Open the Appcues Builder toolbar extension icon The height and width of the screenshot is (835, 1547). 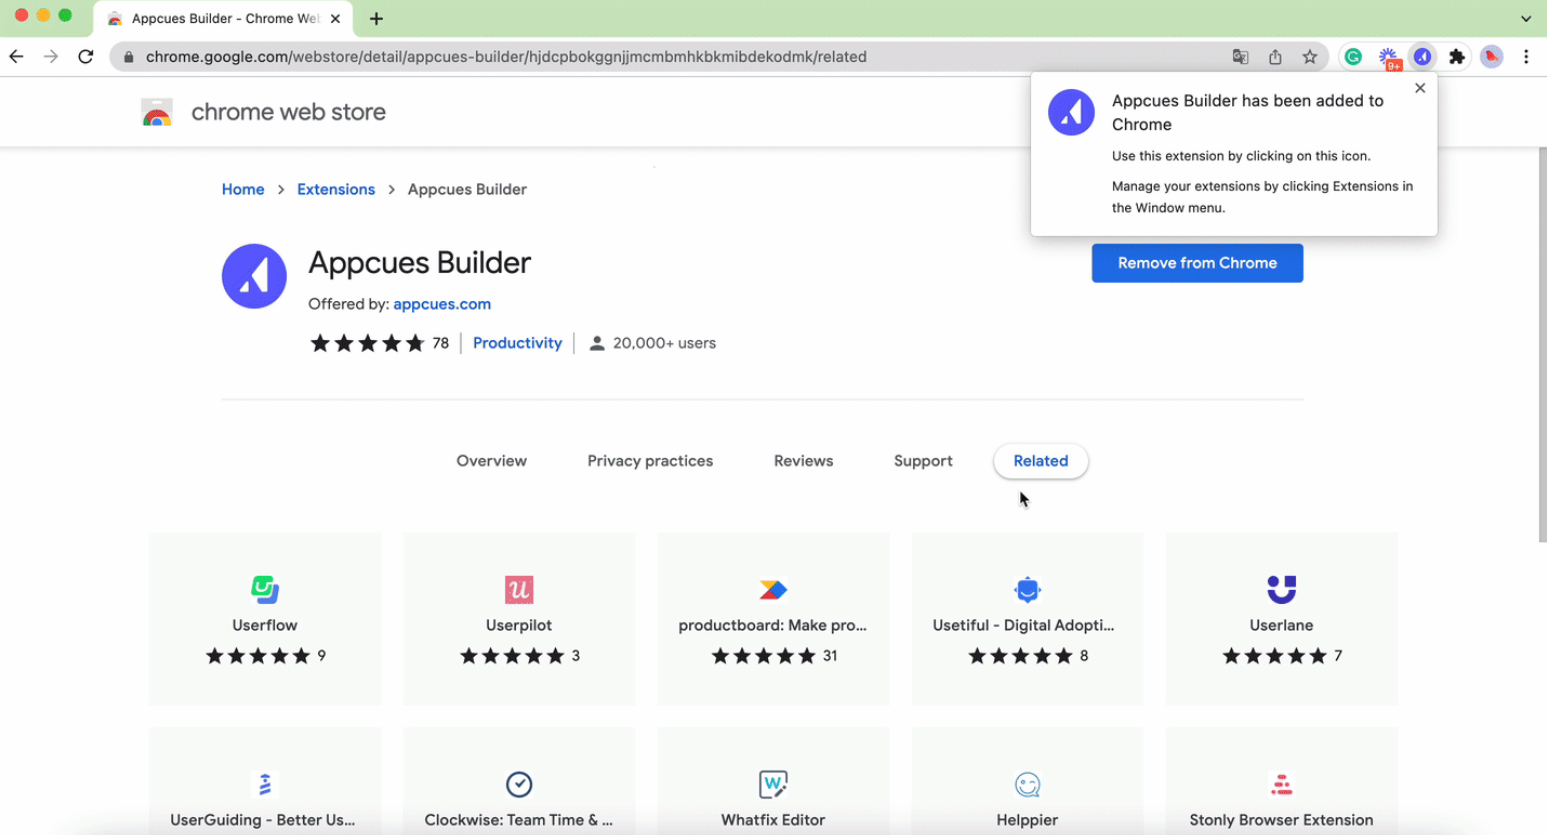(1422, 57)
